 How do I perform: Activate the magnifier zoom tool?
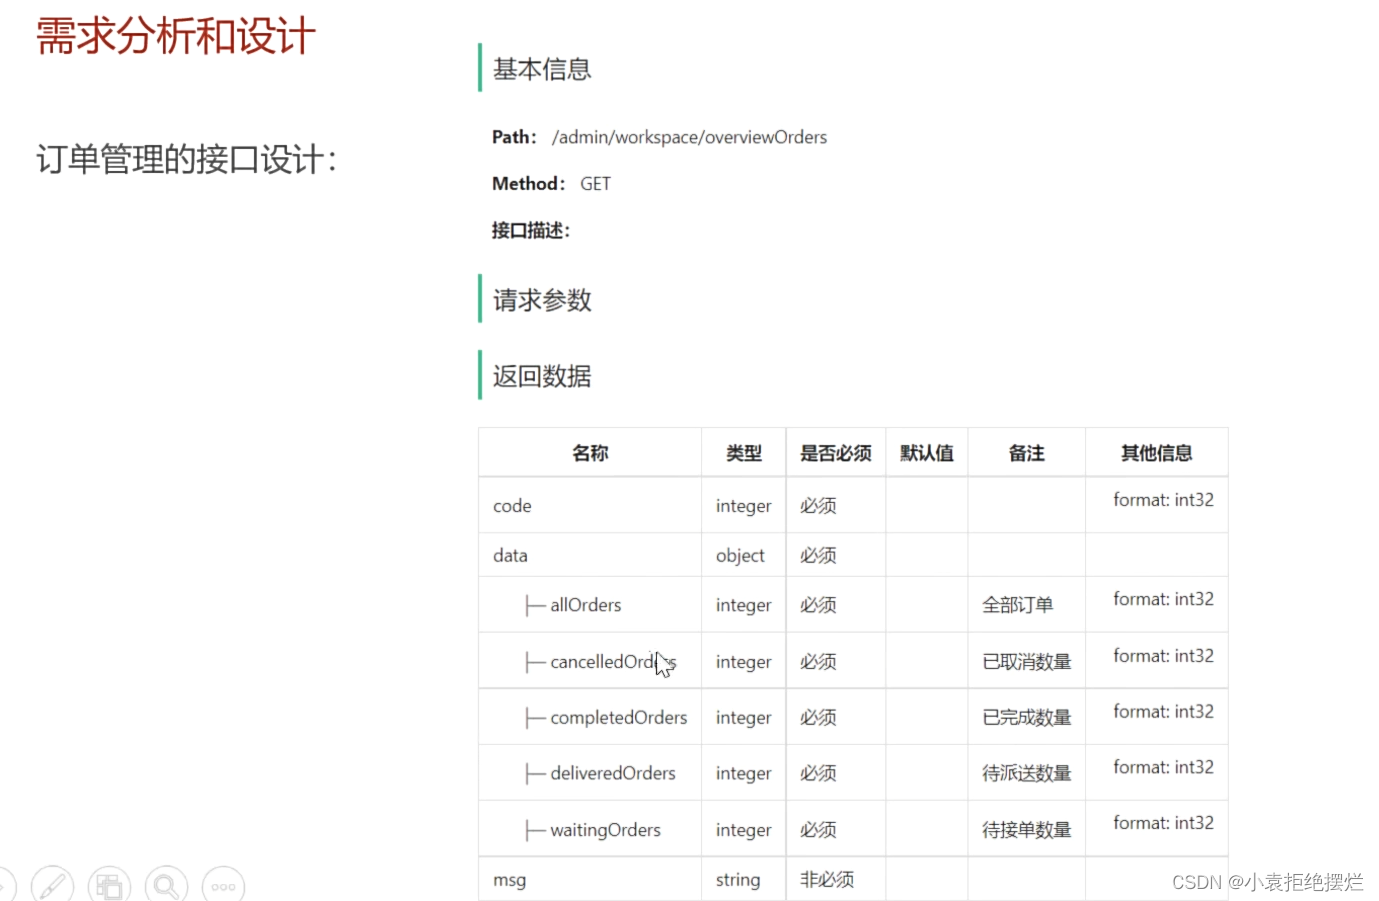click(166, 884)
